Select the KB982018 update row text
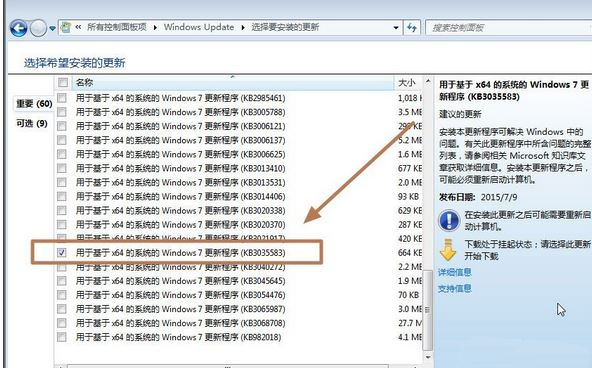The height and width of the screenshot is (368, 592). 178,337
